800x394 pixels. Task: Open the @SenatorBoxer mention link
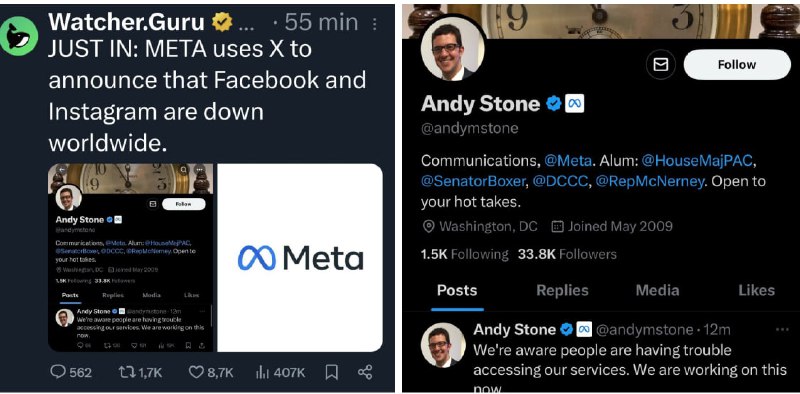coord(472,181)
